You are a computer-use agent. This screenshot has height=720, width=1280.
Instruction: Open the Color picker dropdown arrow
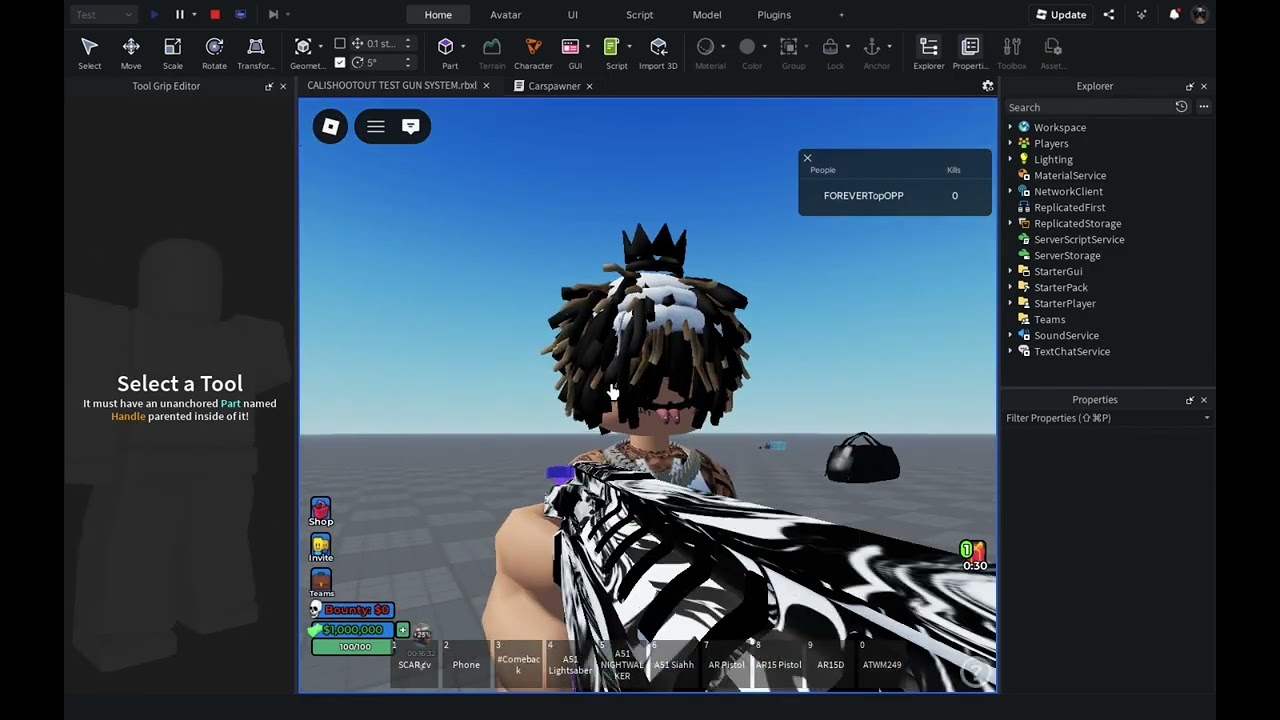click(x=765, y=46)
